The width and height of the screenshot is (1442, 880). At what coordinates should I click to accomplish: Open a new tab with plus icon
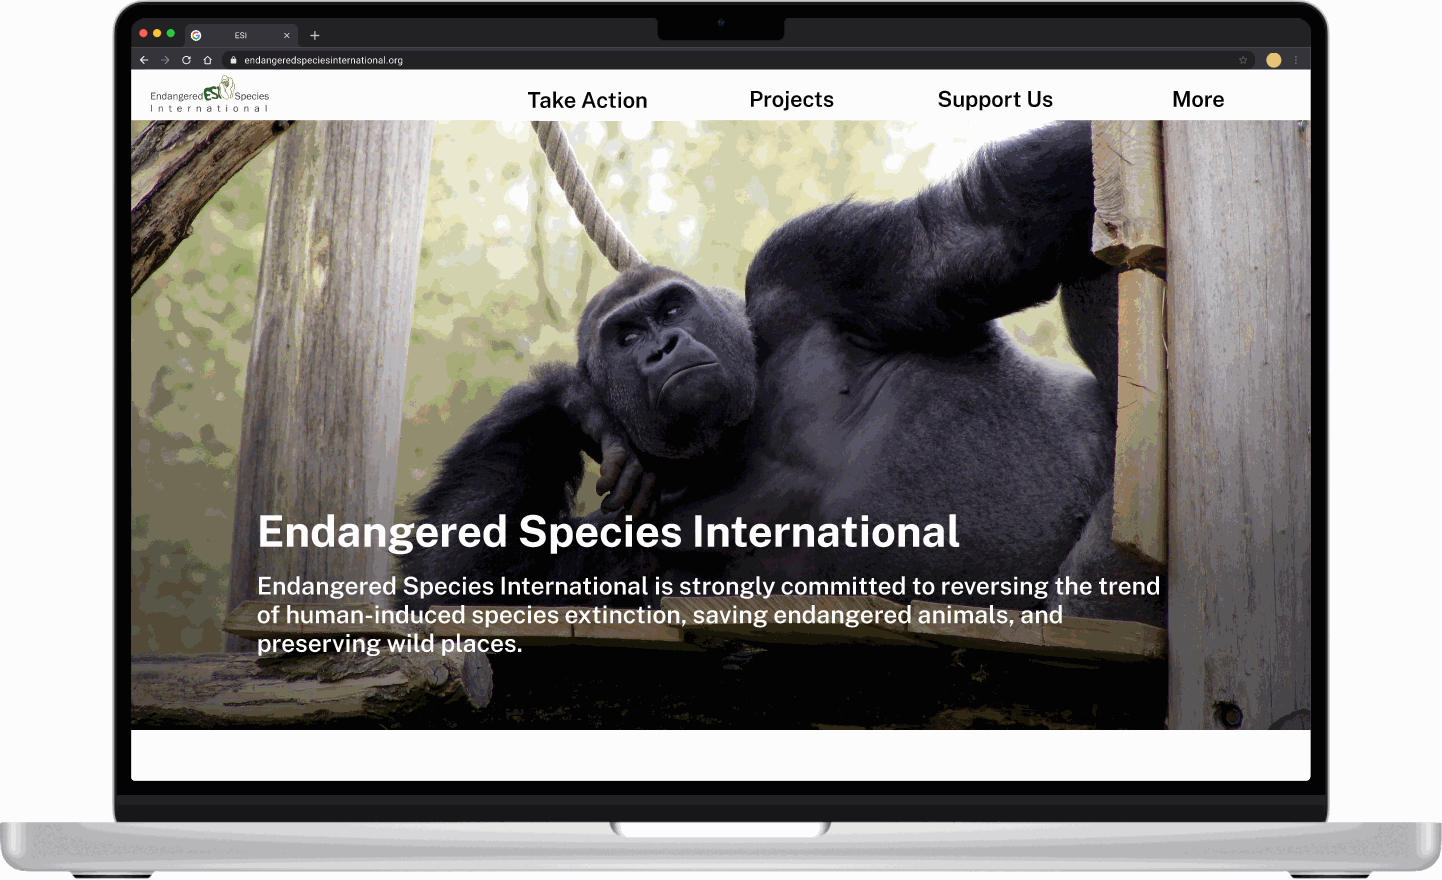pyautogui.click(x=315, y=35)
